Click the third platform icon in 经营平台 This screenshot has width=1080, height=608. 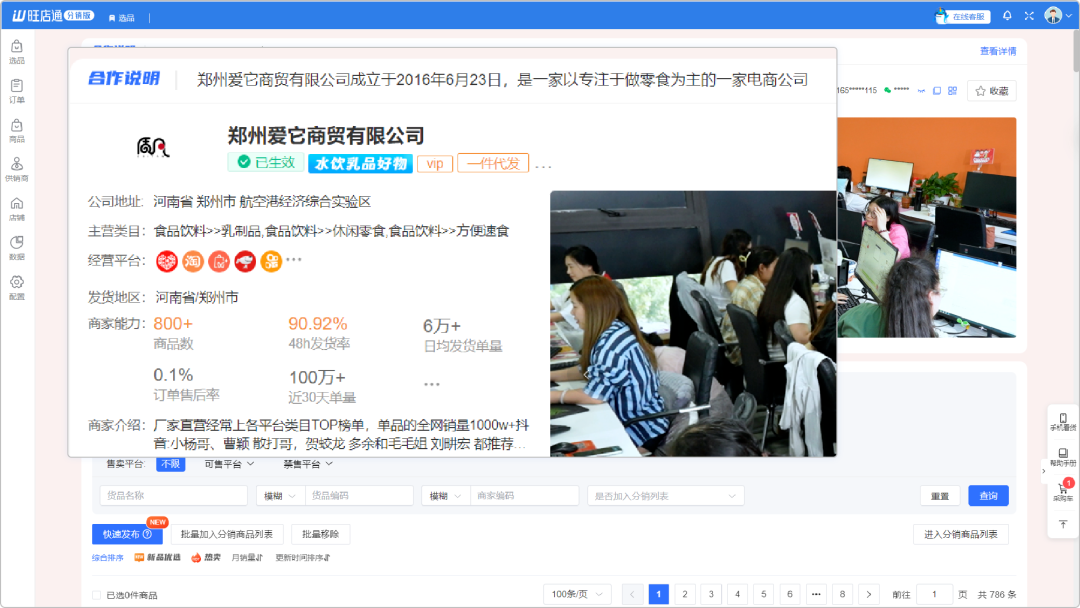pyautogui.click(x=219, y=261)
